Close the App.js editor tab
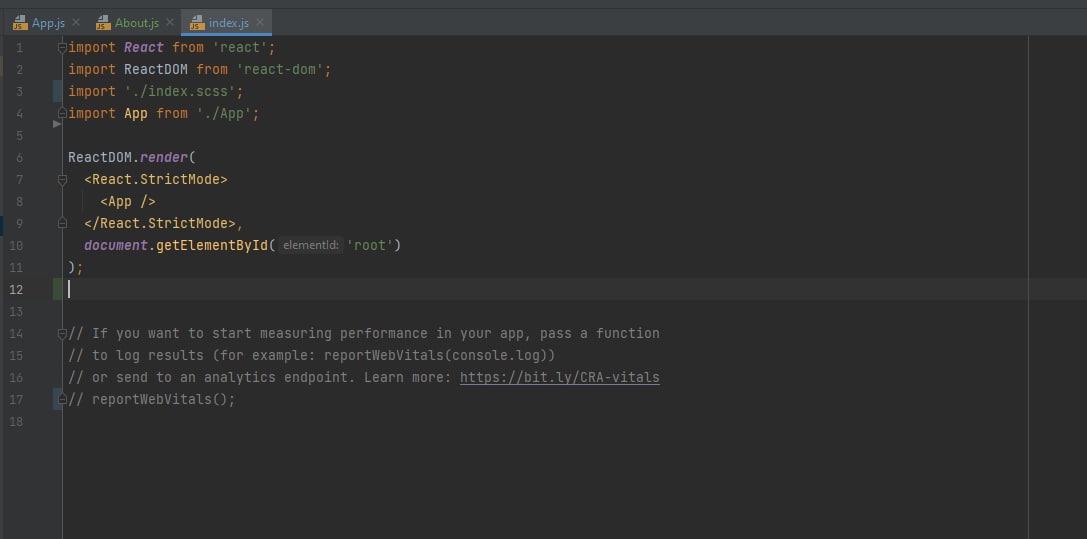Screen dimensions: 1087x539 [x=76, y=22]
